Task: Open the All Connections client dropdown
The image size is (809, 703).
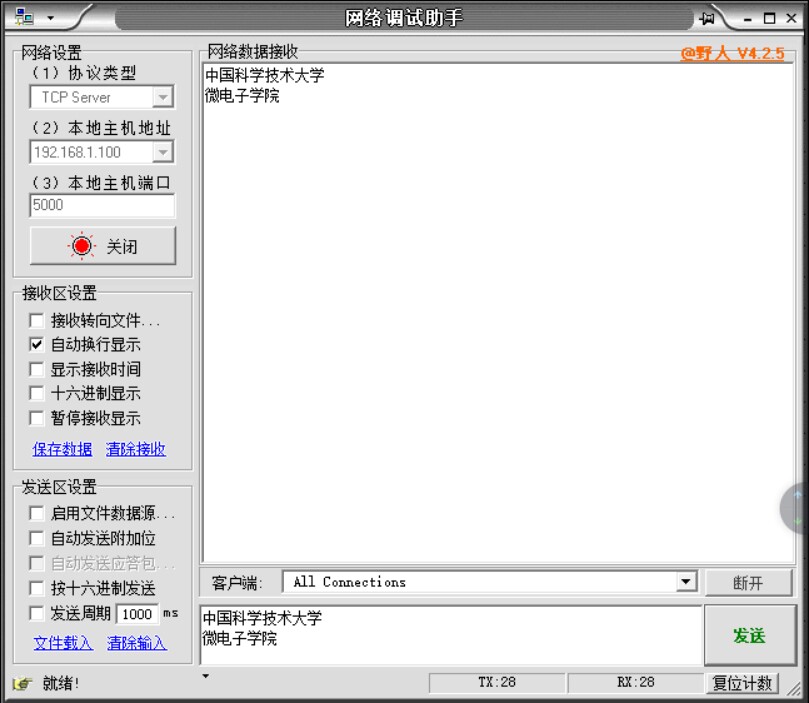Action: [x=686, y=582]
